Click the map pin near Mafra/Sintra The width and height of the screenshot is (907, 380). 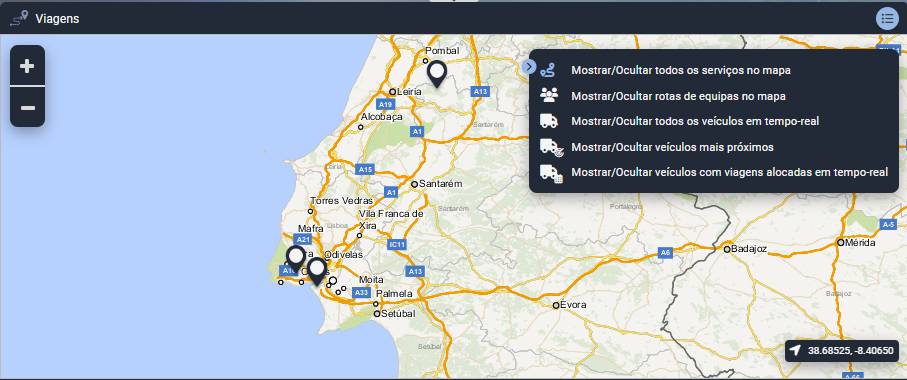[296, 259]
